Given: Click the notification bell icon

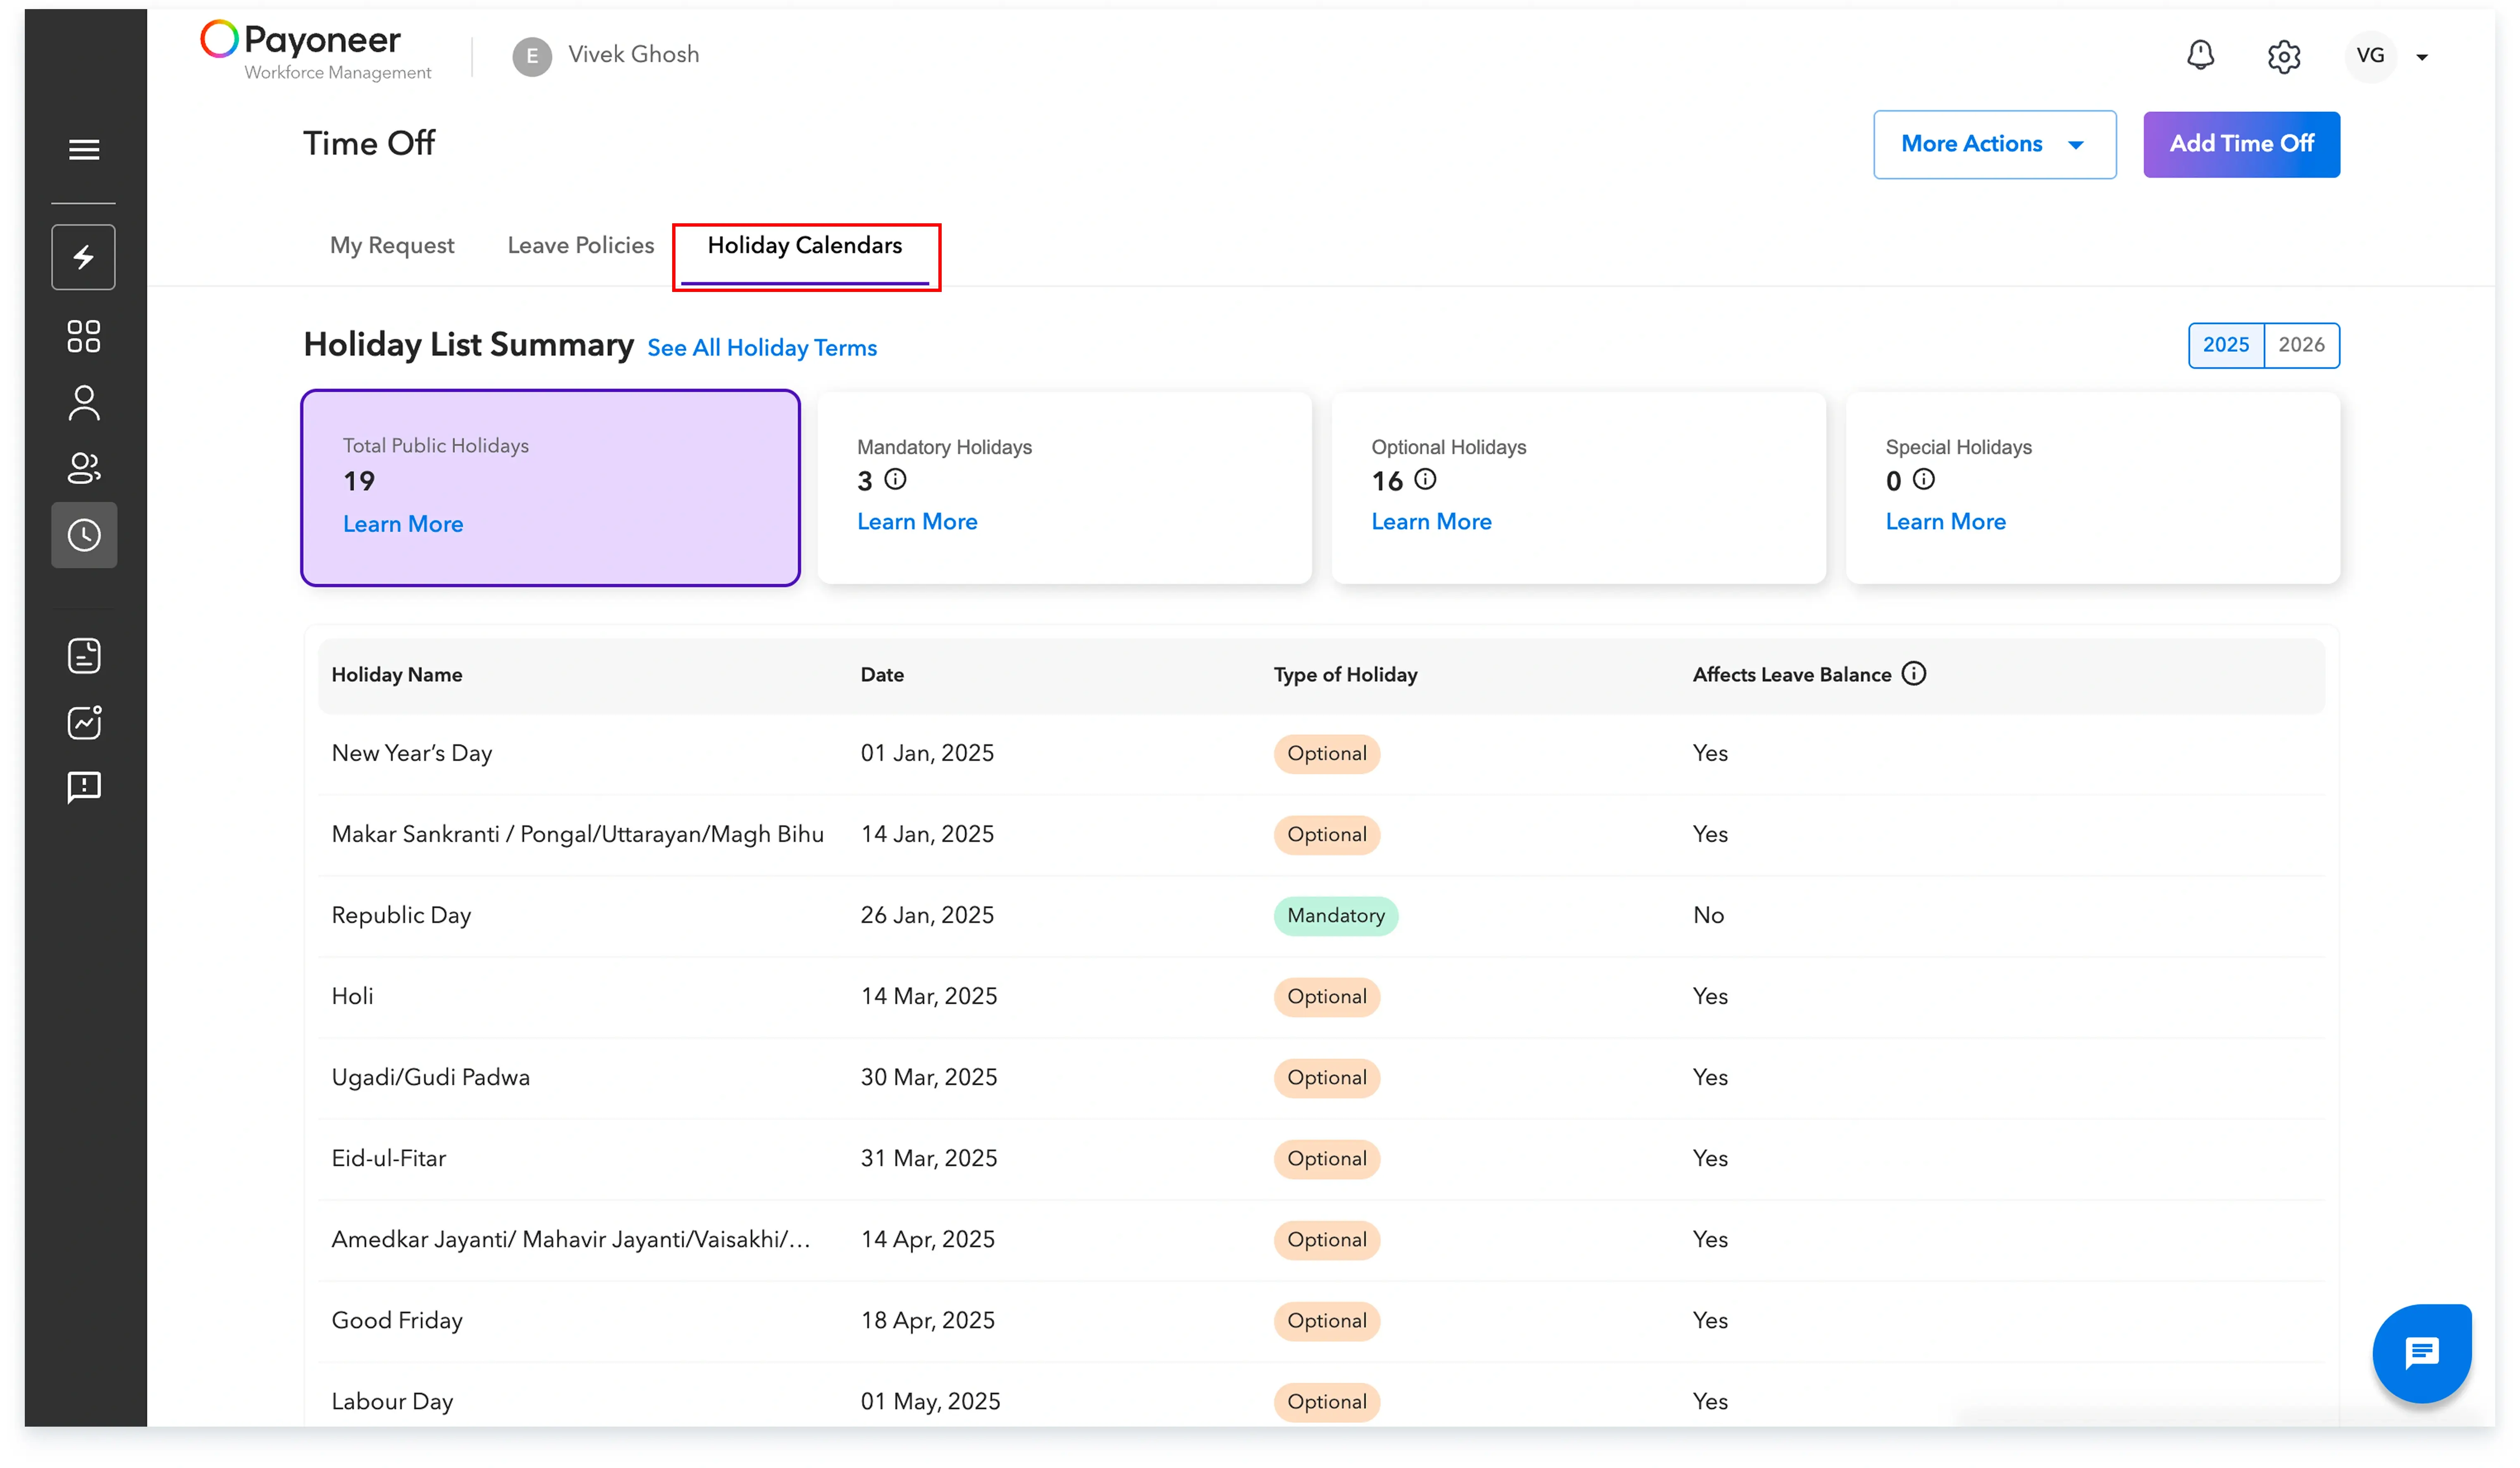Looking at the screenshot, I should 2200,55.
